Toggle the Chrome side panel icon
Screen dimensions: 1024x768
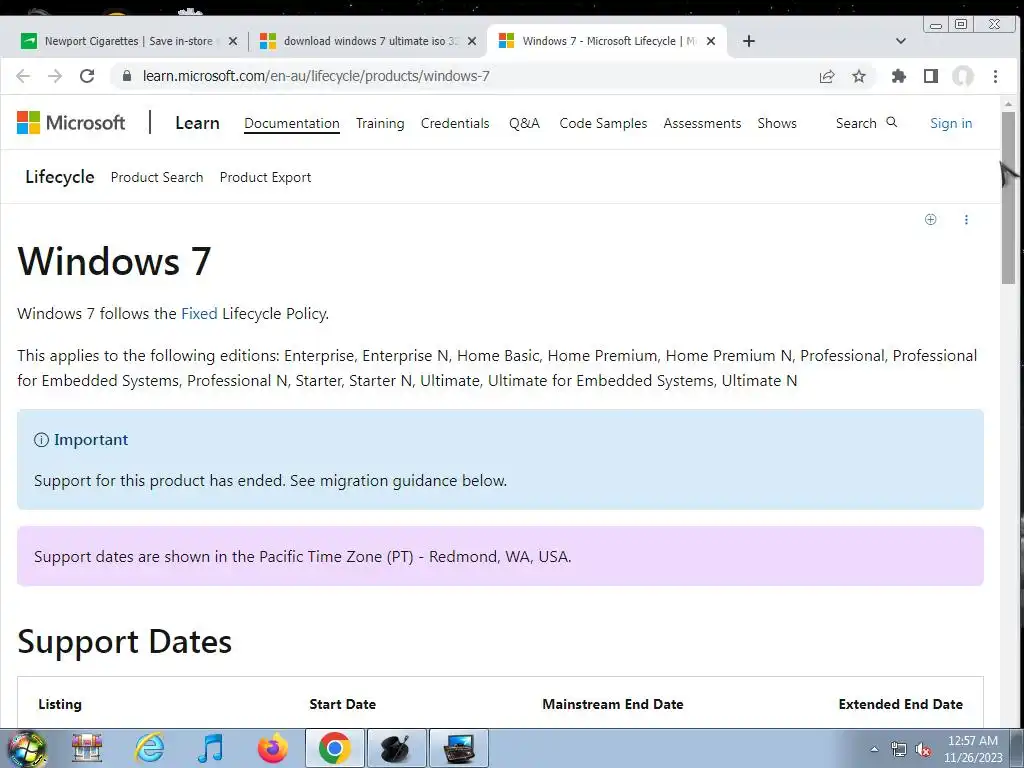point(931,76)
